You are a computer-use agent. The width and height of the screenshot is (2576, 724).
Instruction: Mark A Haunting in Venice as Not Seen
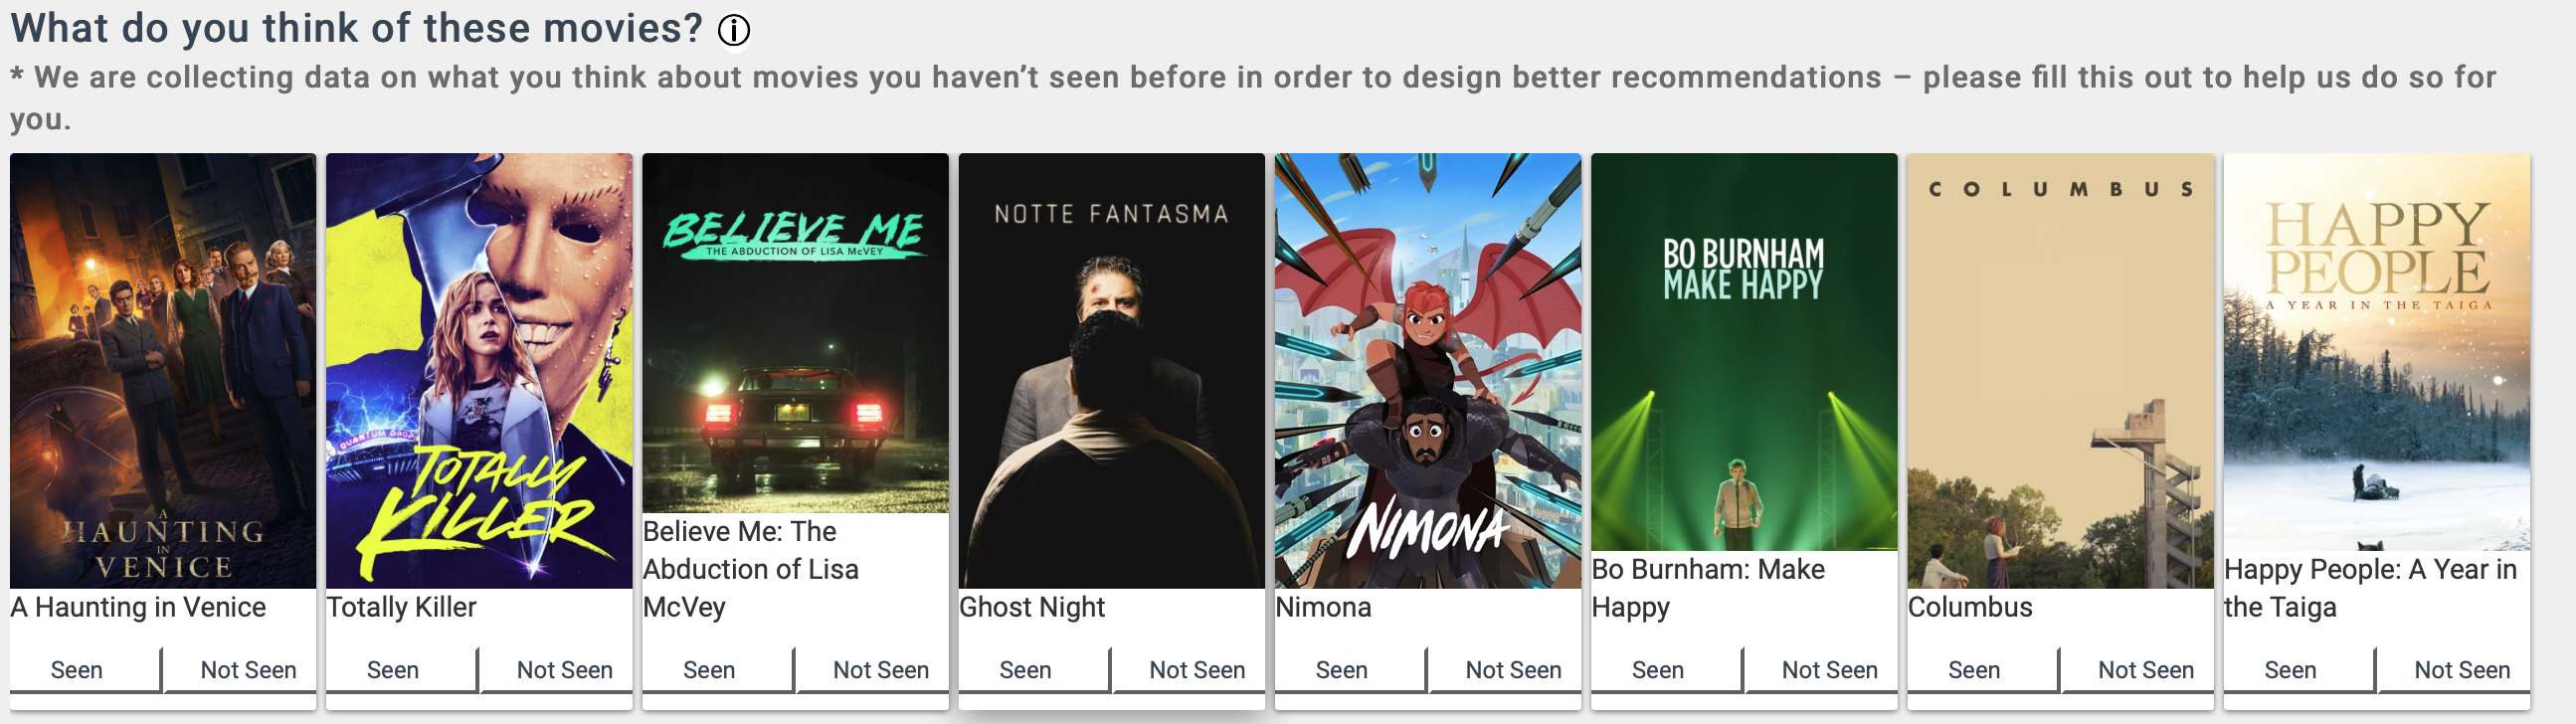click(249, 670)
